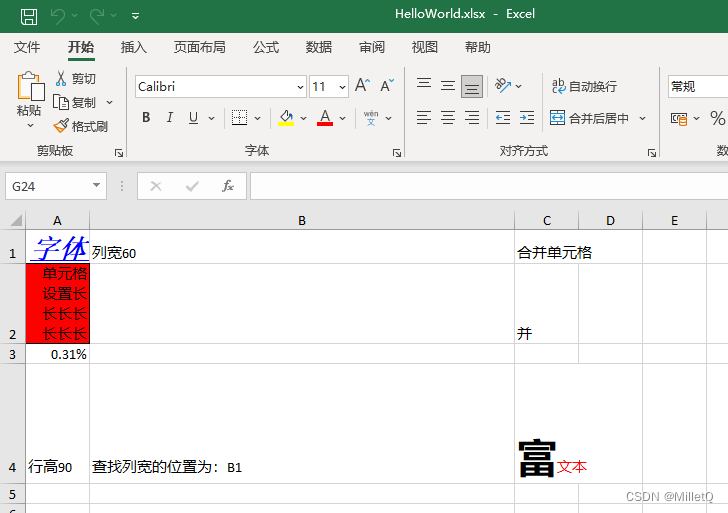
Task: Expand the borders options arrow
Action: click(x=257, y=118)
